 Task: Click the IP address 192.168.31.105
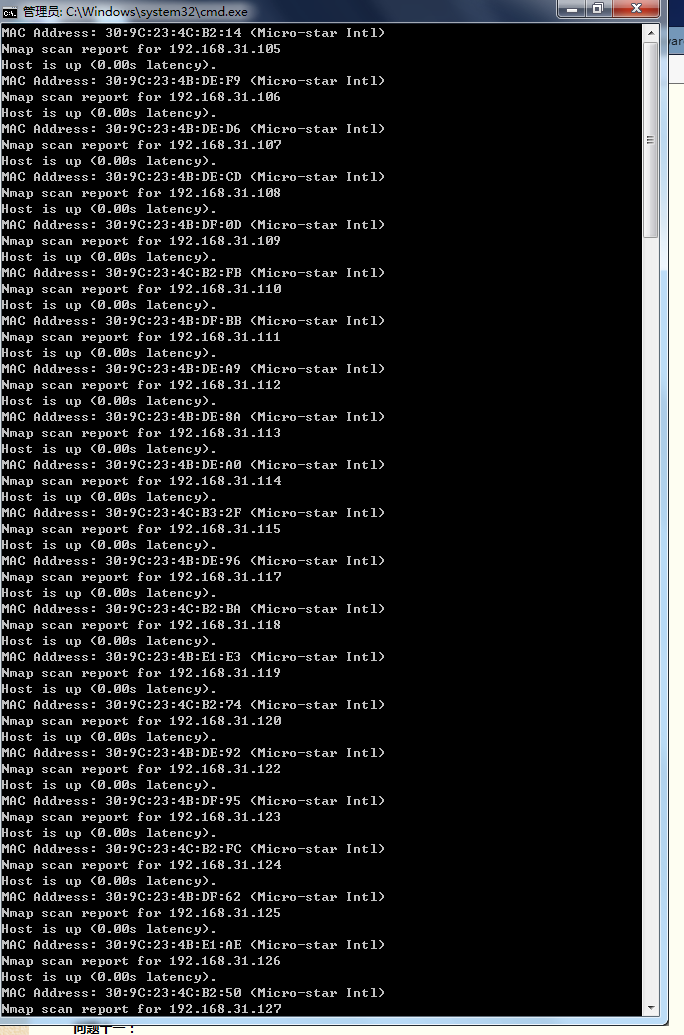[x=225, y=49]
